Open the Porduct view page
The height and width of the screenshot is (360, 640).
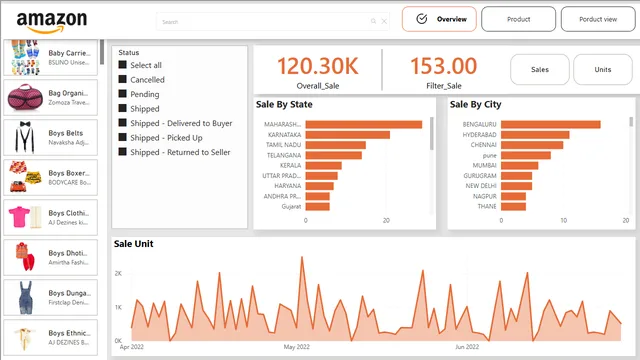pos(598,19)
